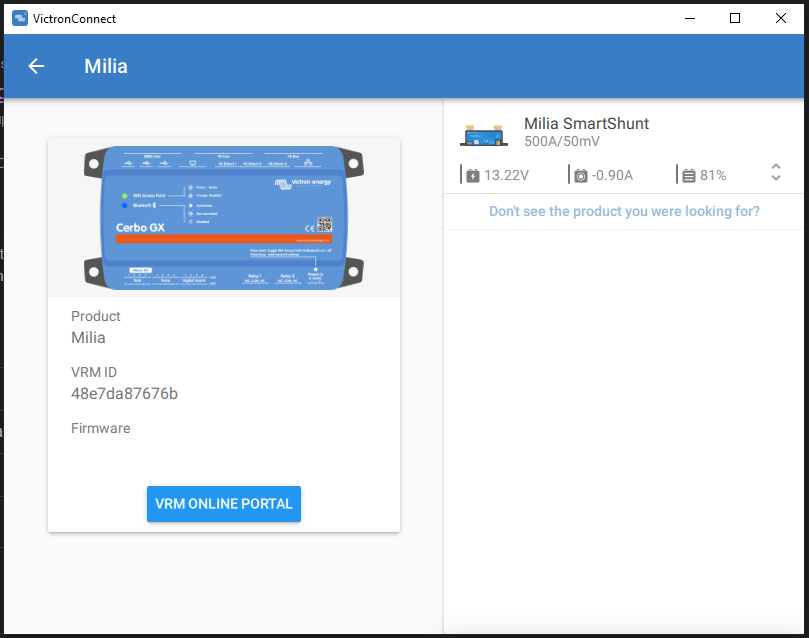Open the Milia SmartShunt device icon

click(x=484, y=135)
